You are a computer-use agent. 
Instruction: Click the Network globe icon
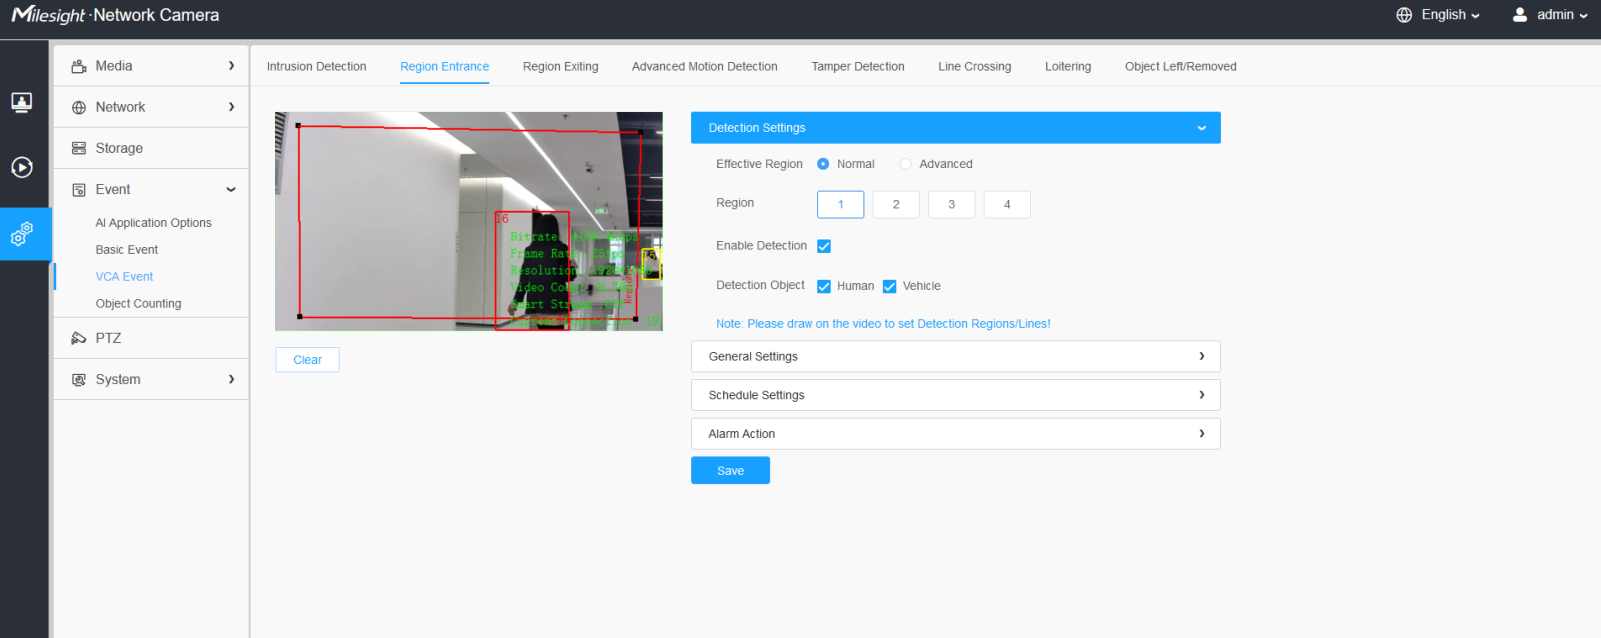point(79,107)
